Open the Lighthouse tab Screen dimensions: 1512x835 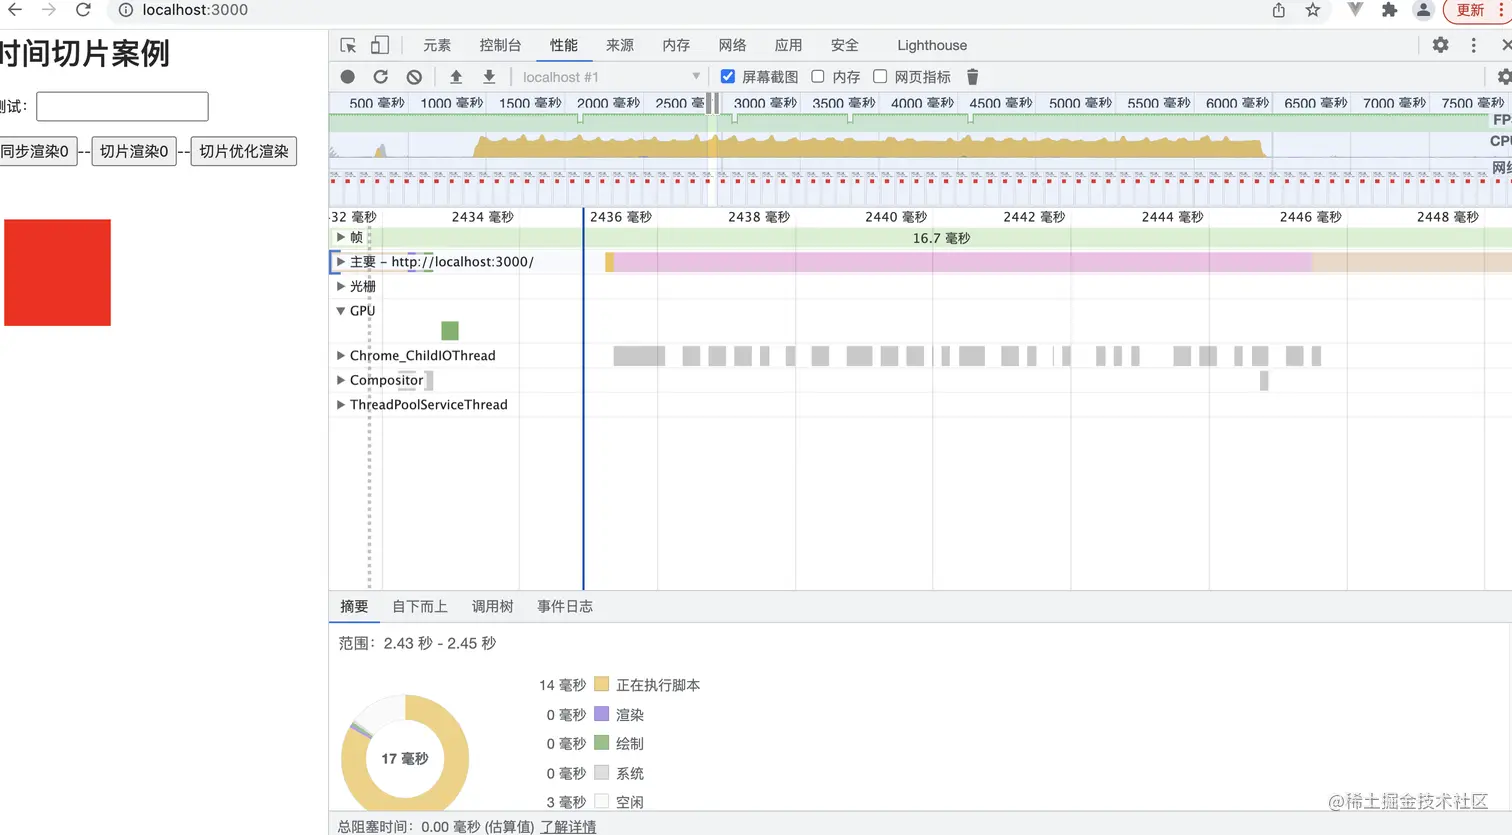[x=932, y=45]
